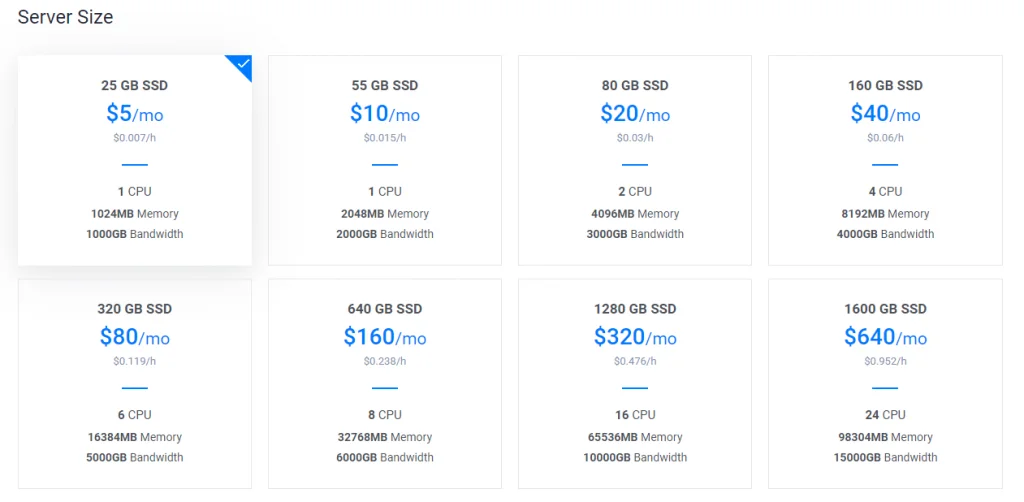Click the $640/mo price label
Screen dimensions: 1024x502
[x=885, y=337]
